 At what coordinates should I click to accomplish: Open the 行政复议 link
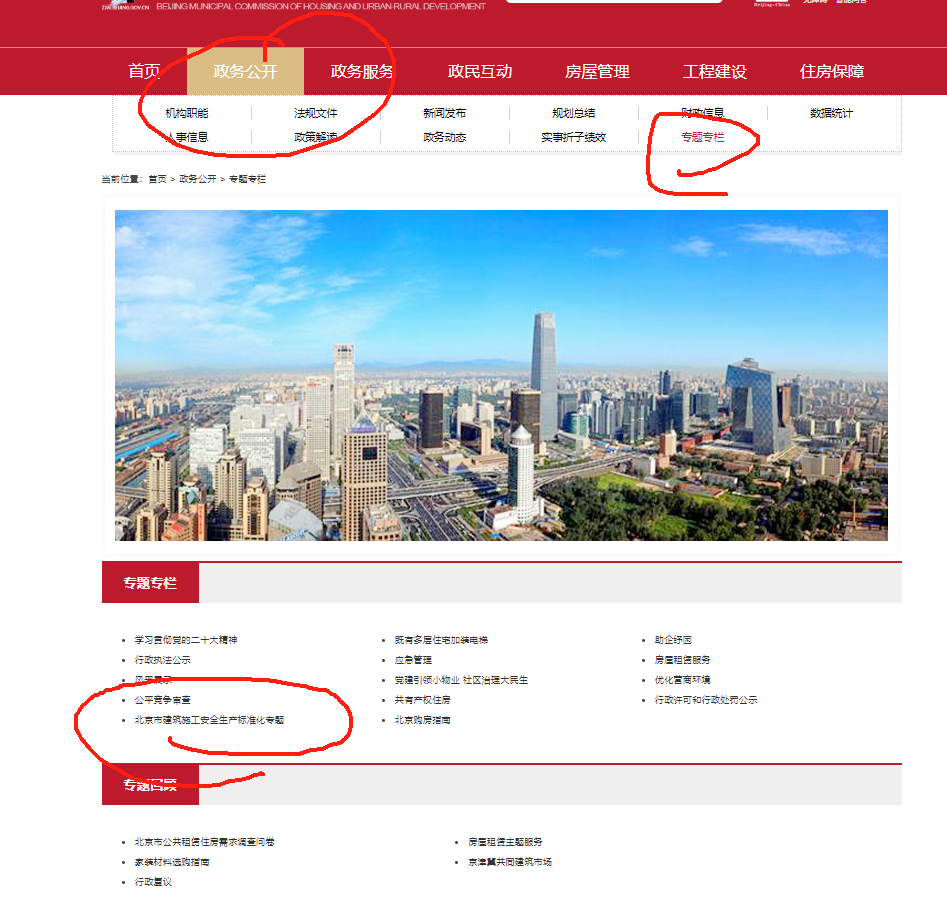point(153,882)
